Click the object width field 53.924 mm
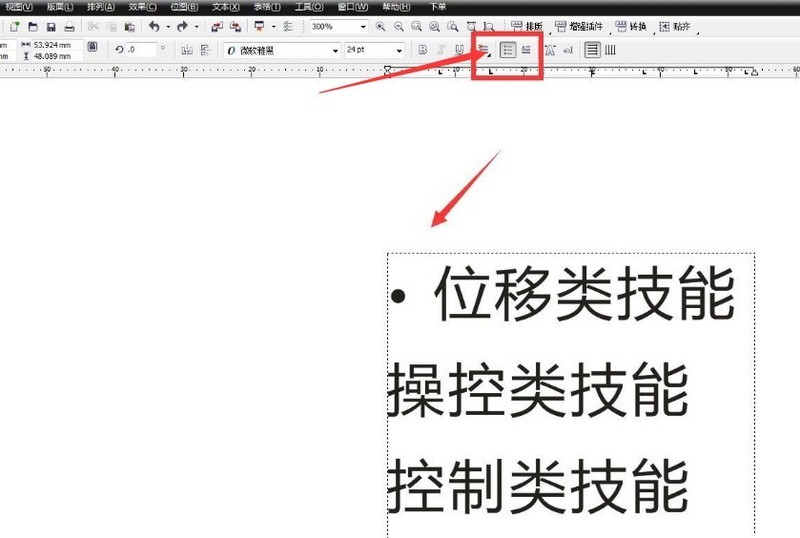The width and height of the screenshot is (800, 538). [57, 45]
